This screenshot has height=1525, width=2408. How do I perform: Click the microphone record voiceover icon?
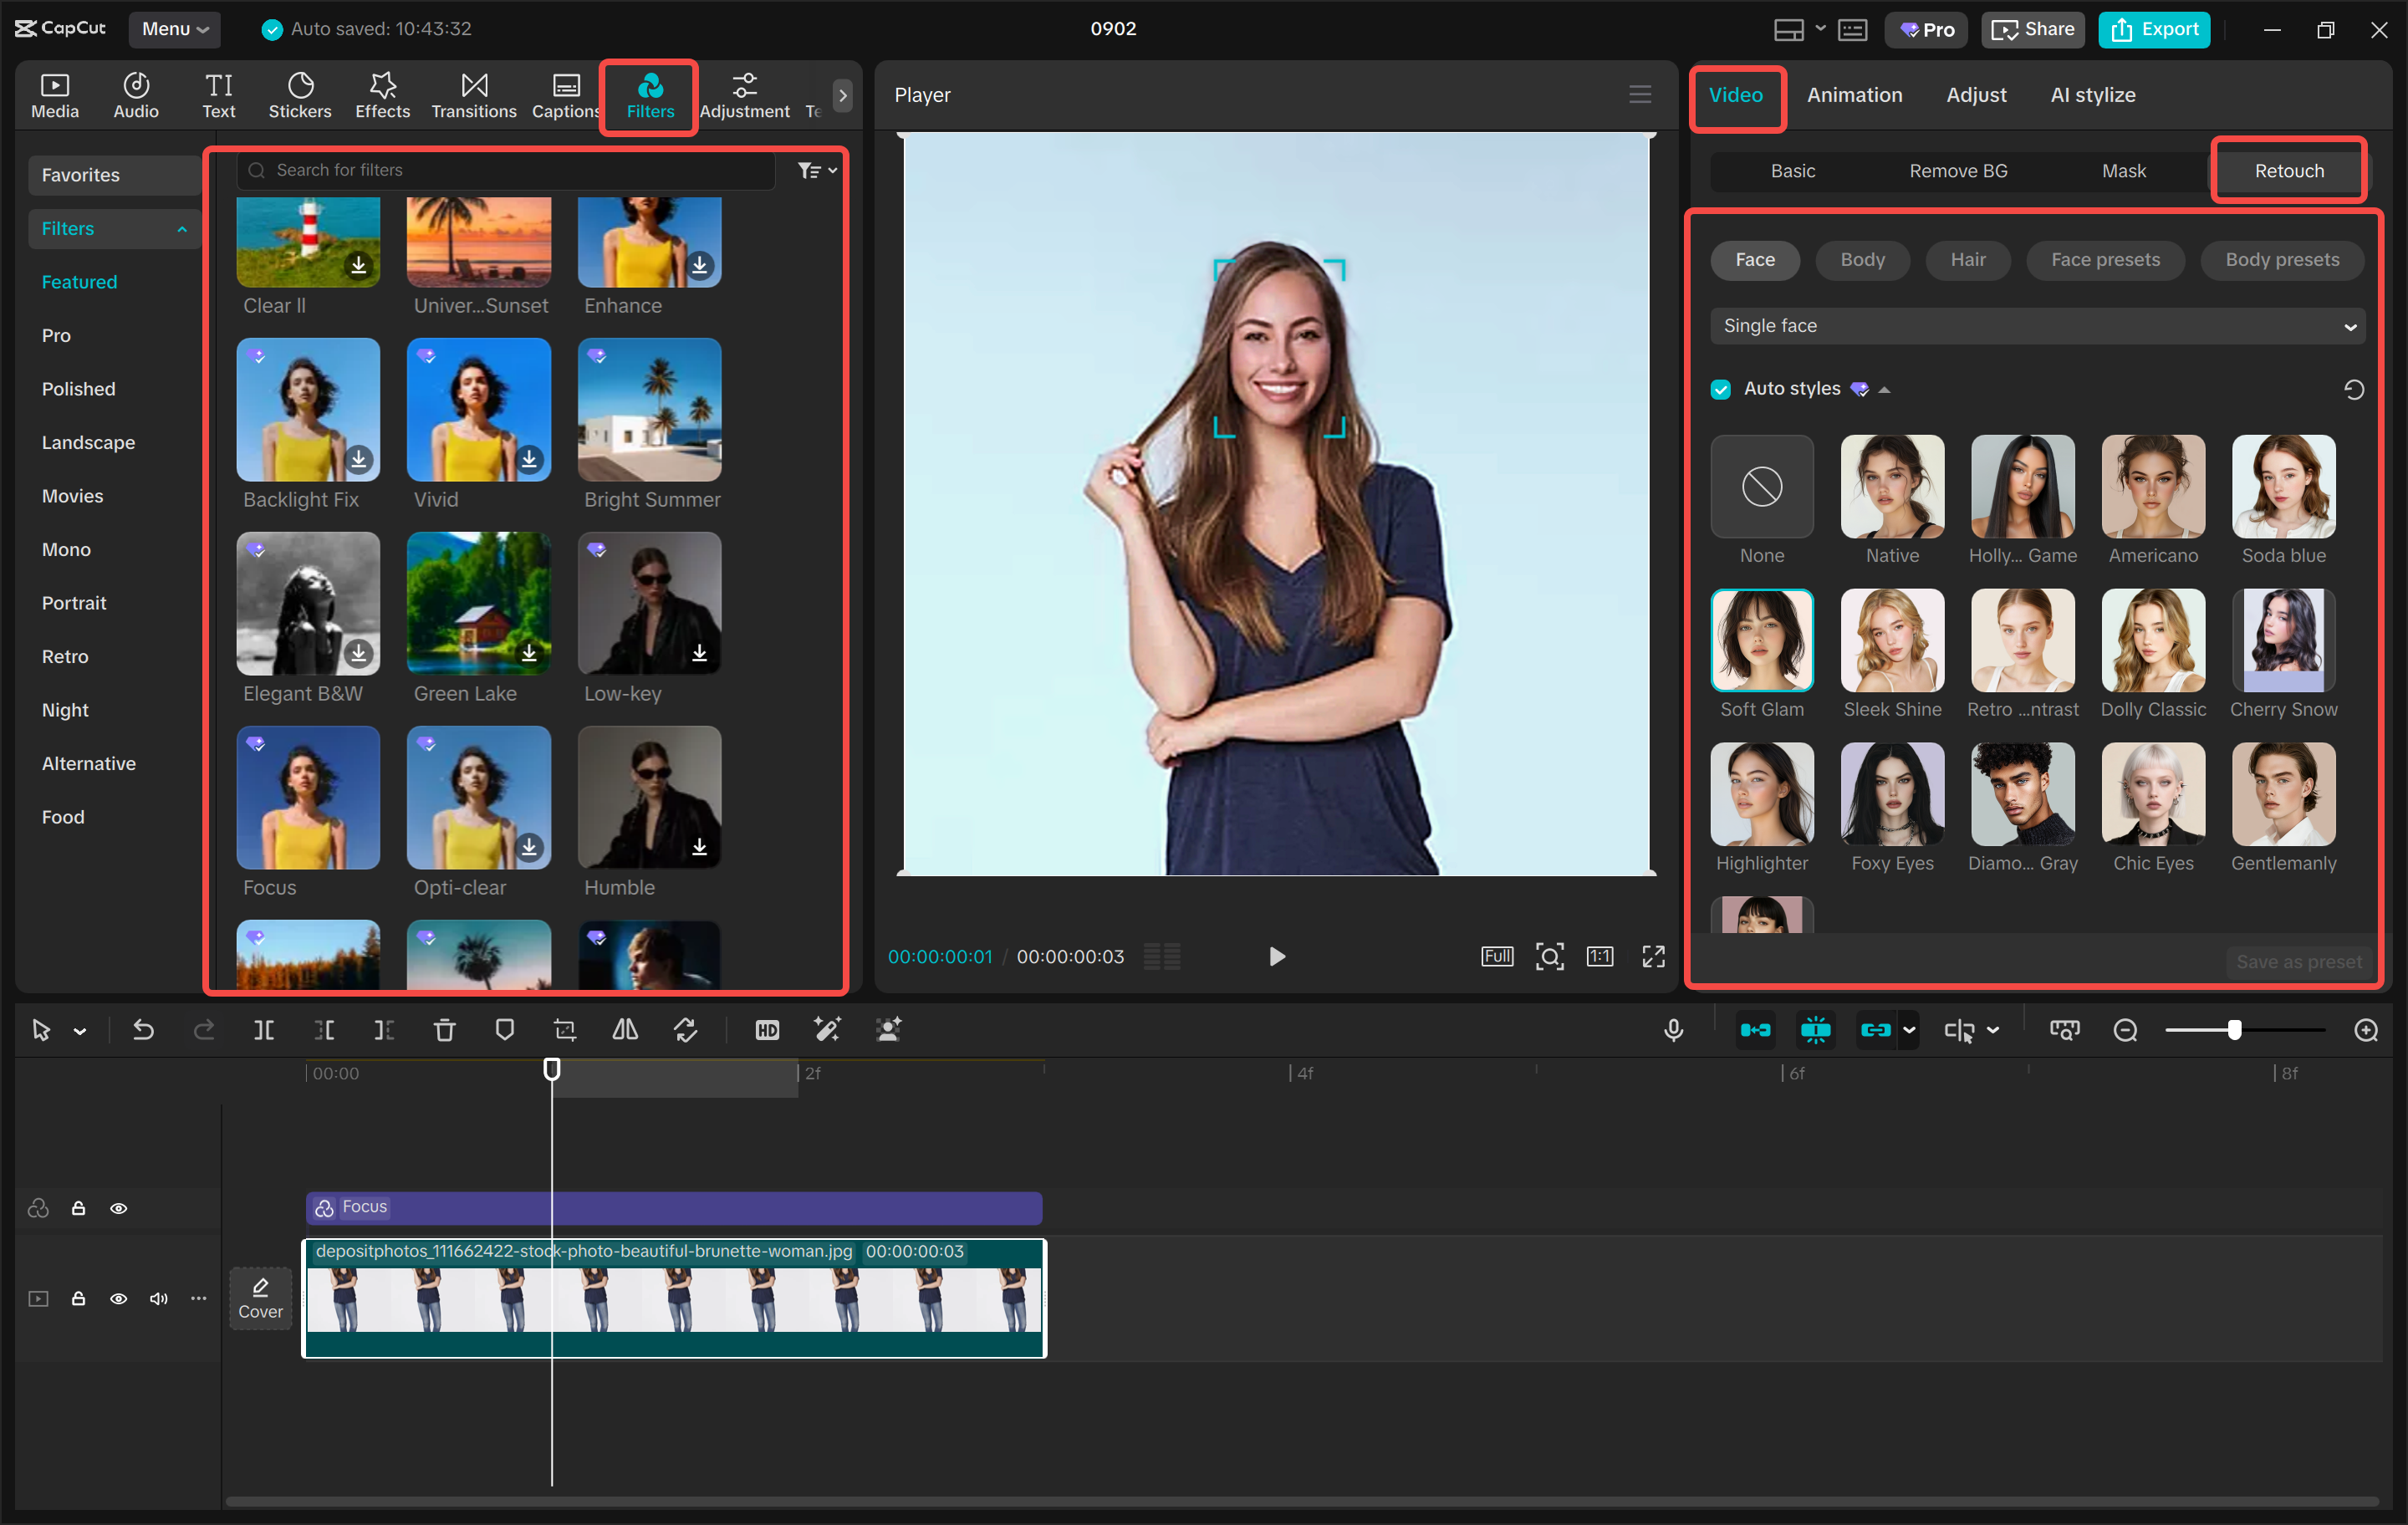pyautogui.click(x=1673, y=1030)
